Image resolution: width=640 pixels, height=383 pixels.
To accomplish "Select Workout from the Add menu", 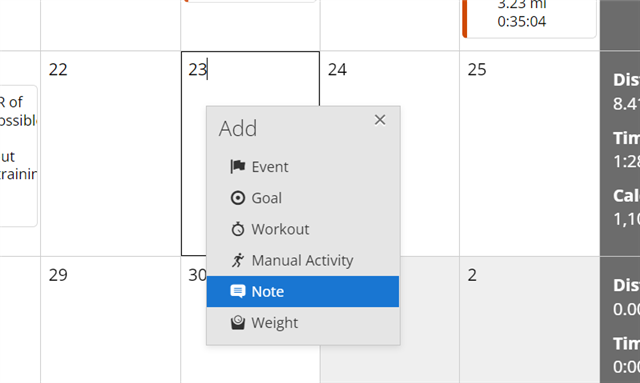I will [x=303, y=229].
